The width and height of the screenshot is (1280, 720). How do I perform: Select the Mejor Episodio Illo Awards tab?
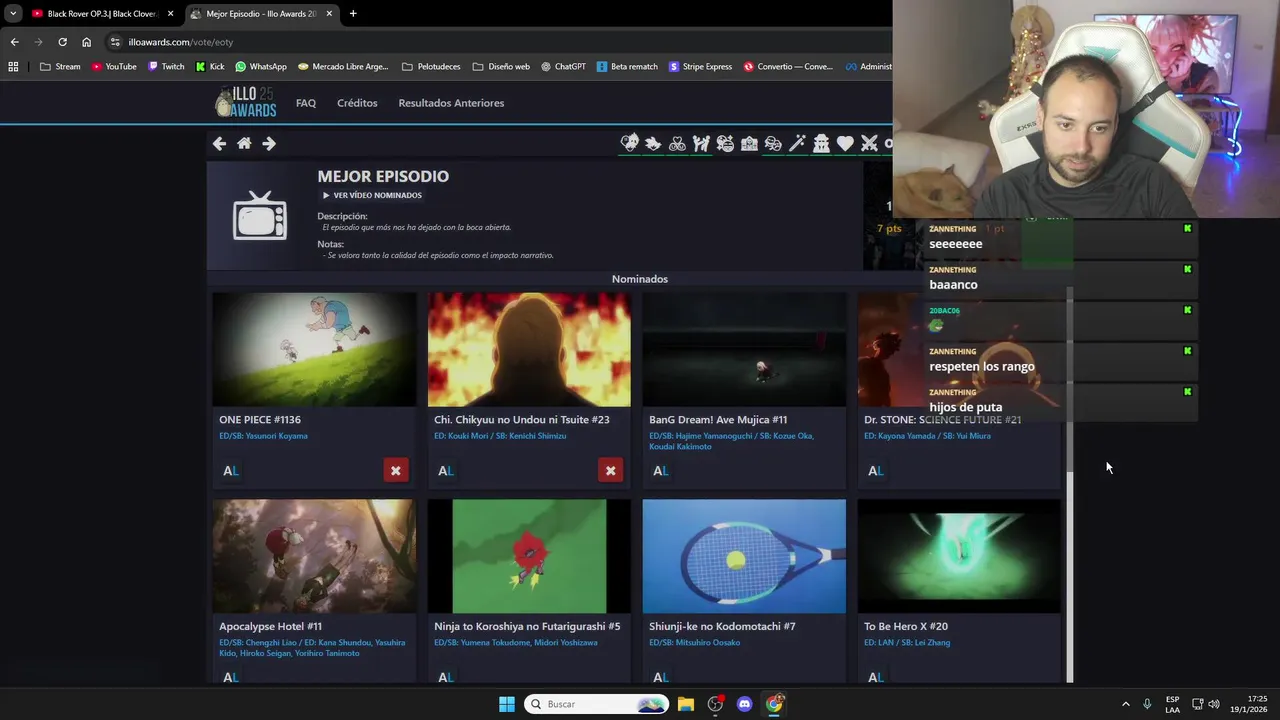[x=262, y=14]
